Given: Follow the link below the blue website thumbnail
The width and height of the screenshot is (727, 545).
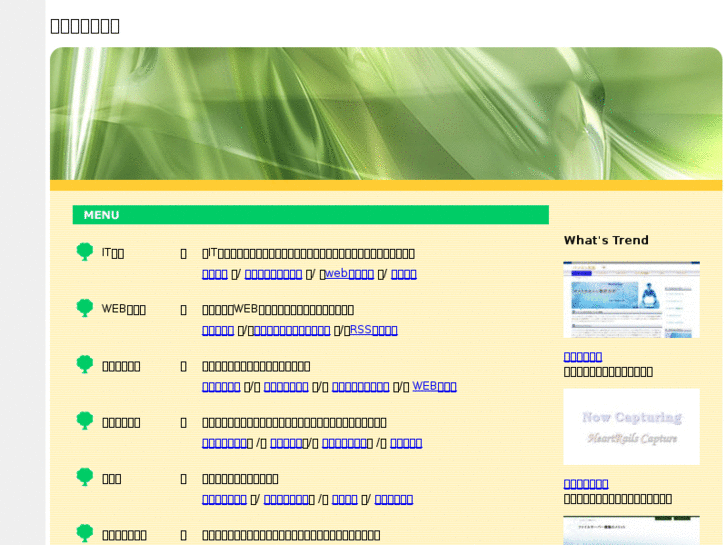Looking at the screenshot, I should tap(583, 356).
